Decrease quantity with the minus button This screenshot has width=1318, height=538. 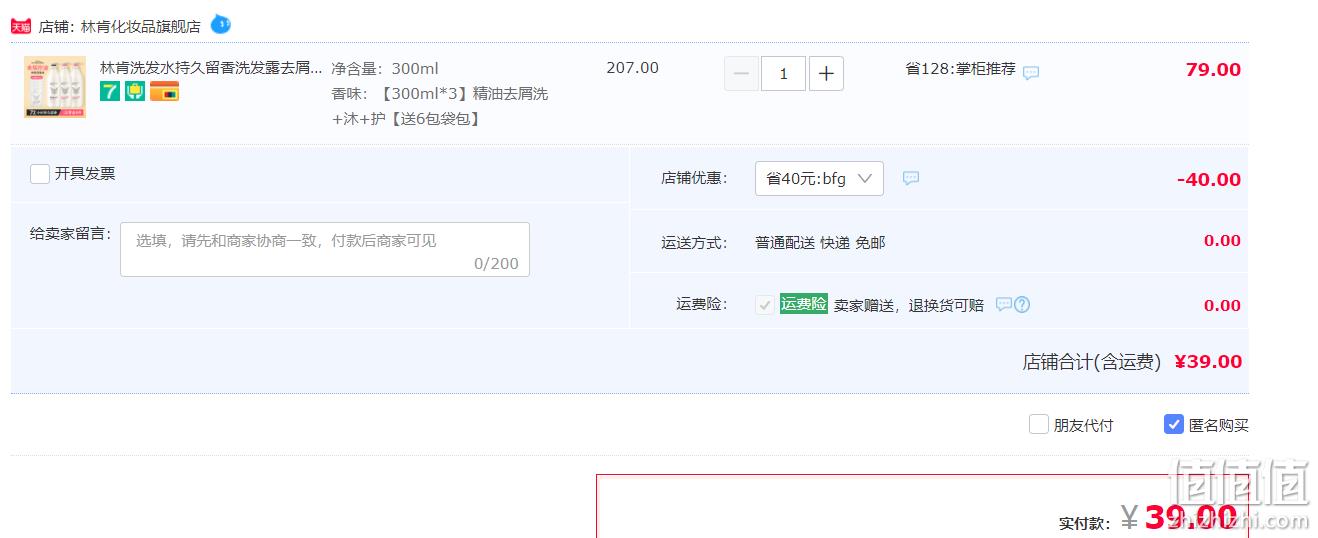[x=741, y=74]
